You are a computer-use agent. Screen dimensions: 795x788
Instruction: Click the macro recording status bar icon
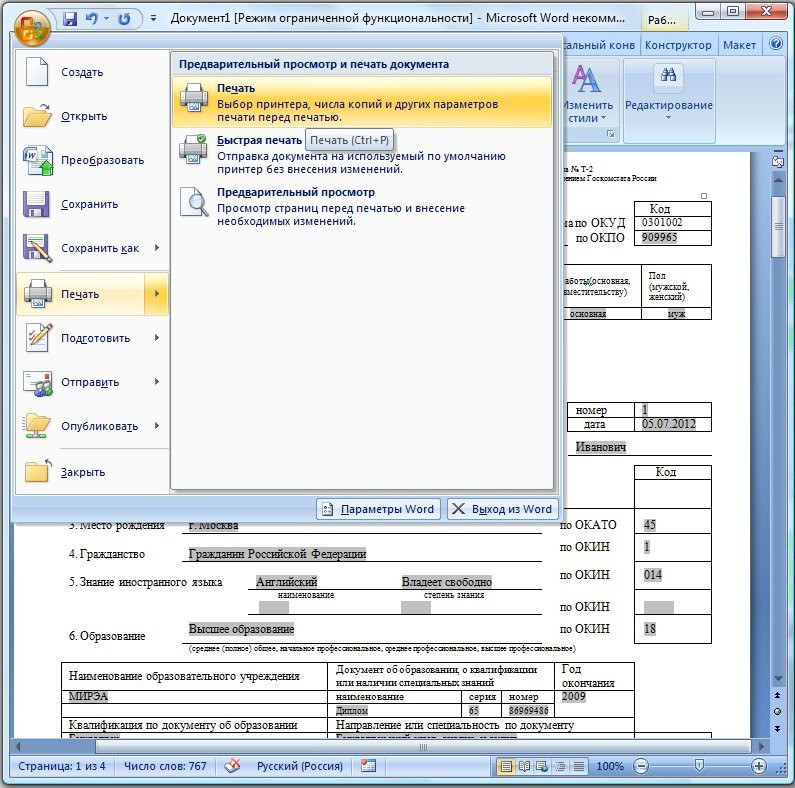369,766
